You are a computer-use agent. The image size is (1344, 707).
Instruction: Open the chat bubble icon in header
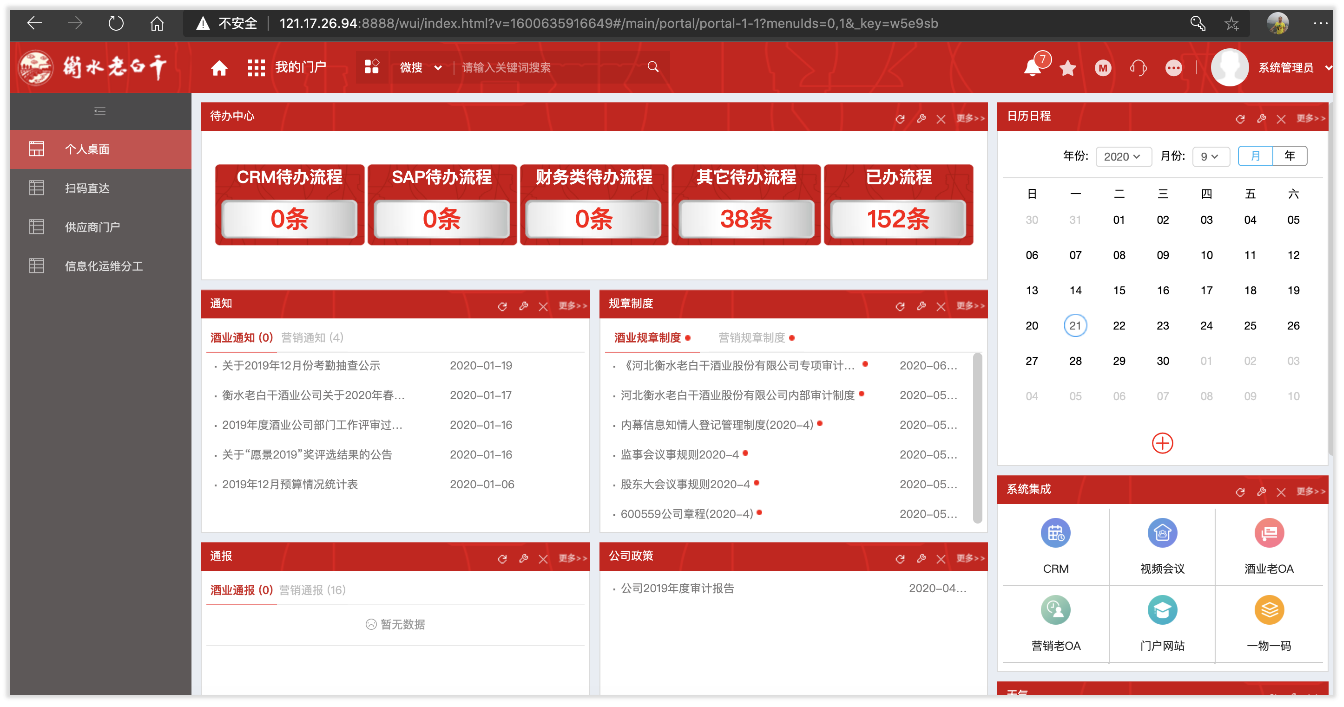[1174, 68]
